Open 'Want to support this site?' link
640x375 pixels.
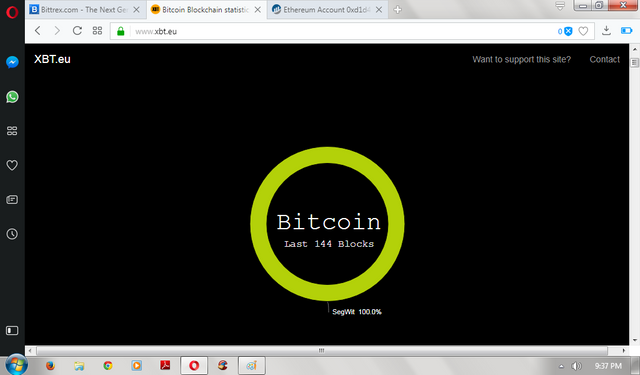[x=521, y=60]
